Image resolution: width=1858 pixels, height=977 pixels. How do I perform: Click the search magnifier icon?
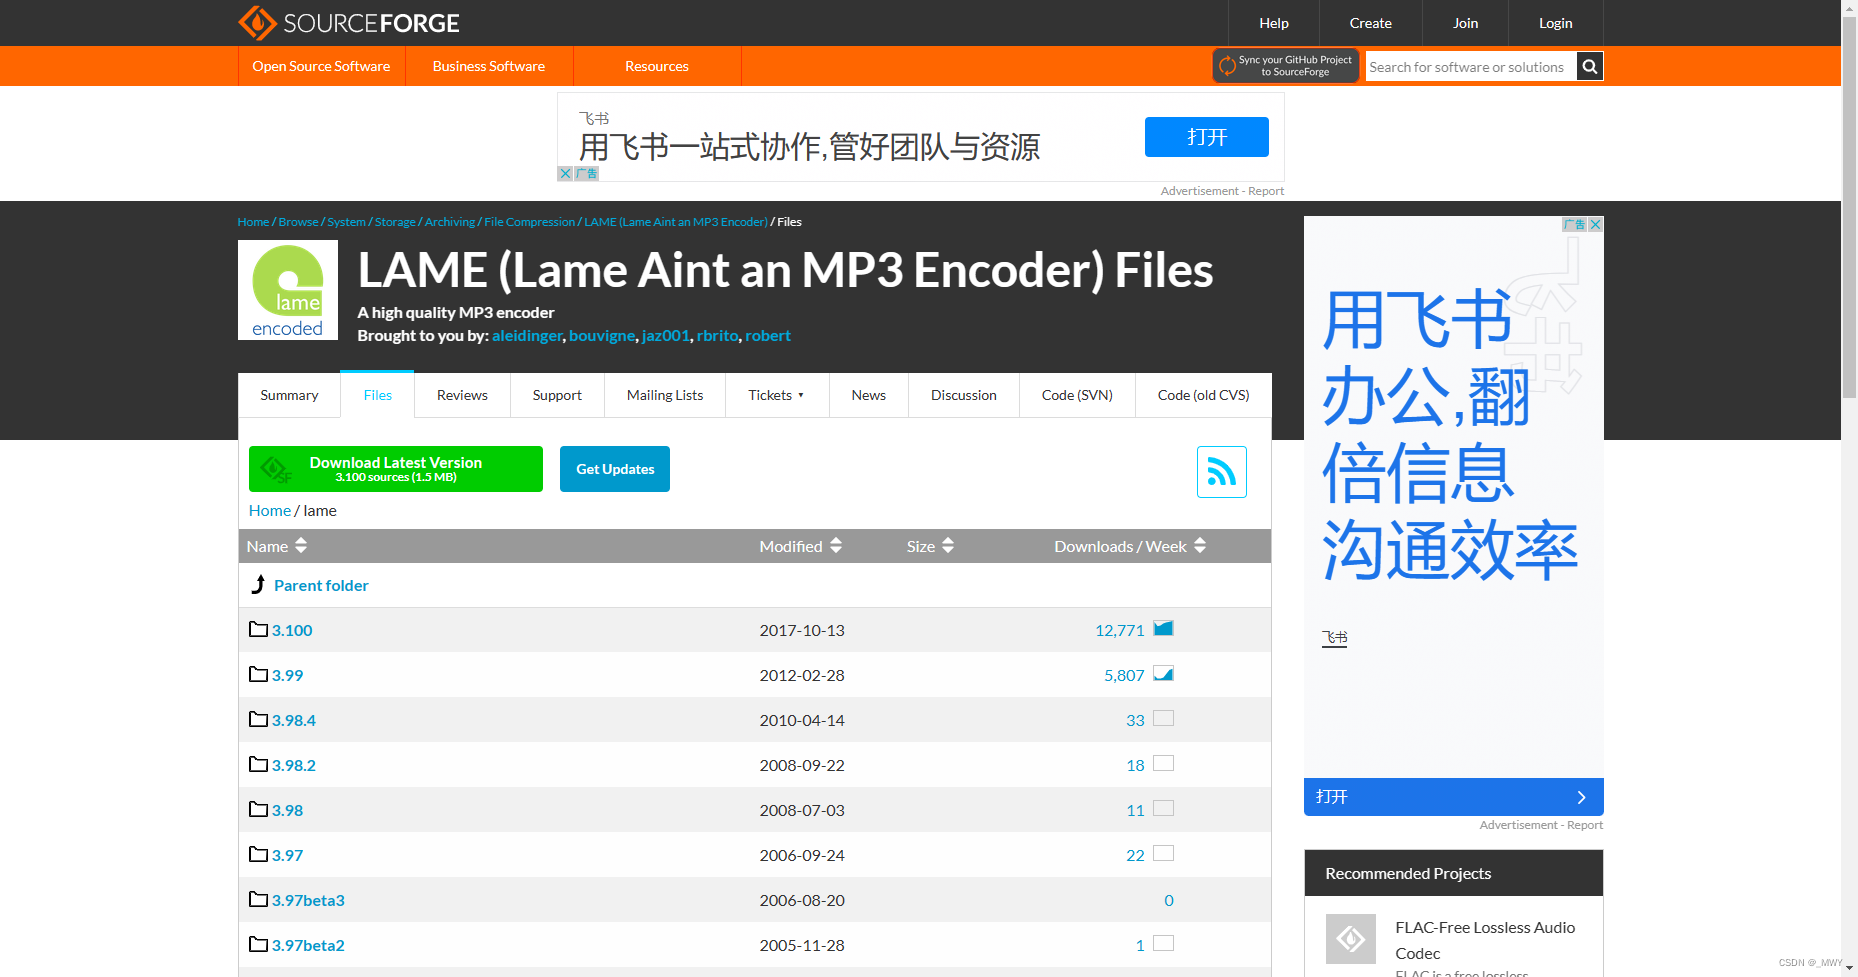[1589, 67]
